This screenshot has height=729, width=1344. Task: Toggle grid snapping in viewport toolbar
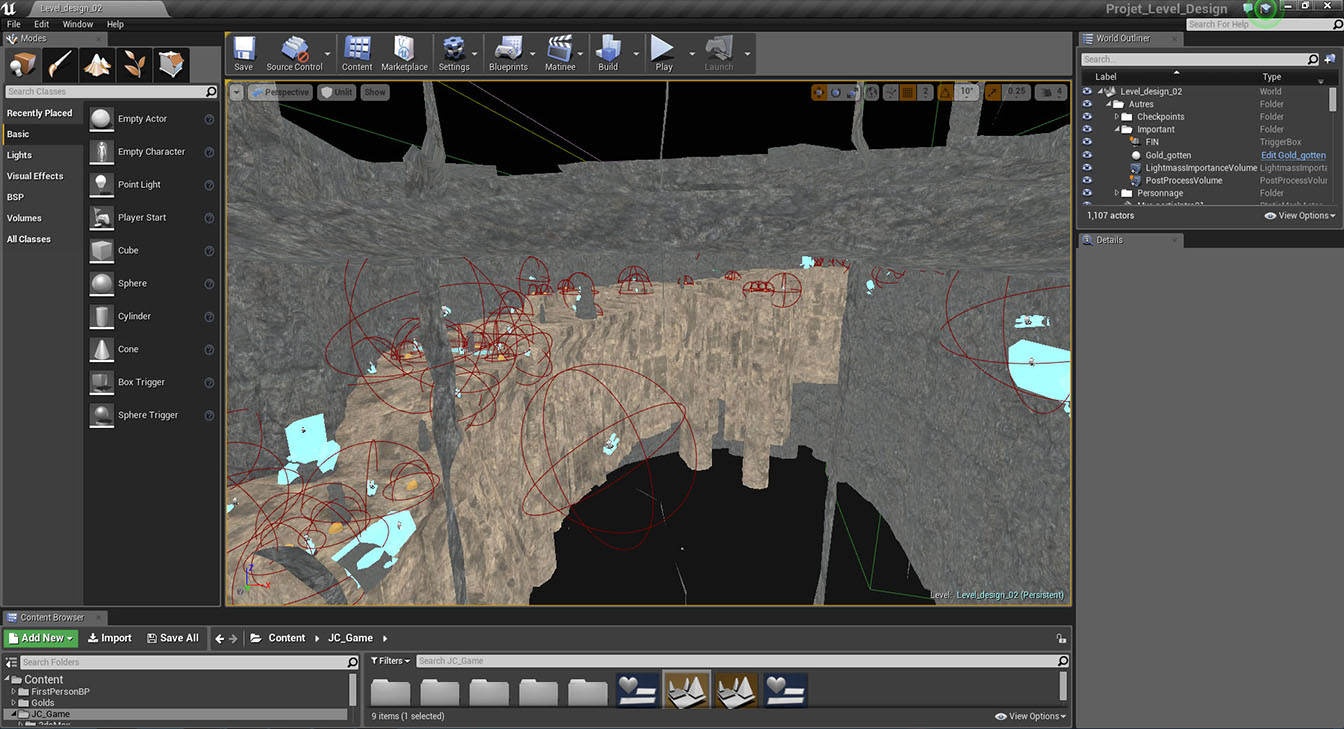click(x=908, y=92)
